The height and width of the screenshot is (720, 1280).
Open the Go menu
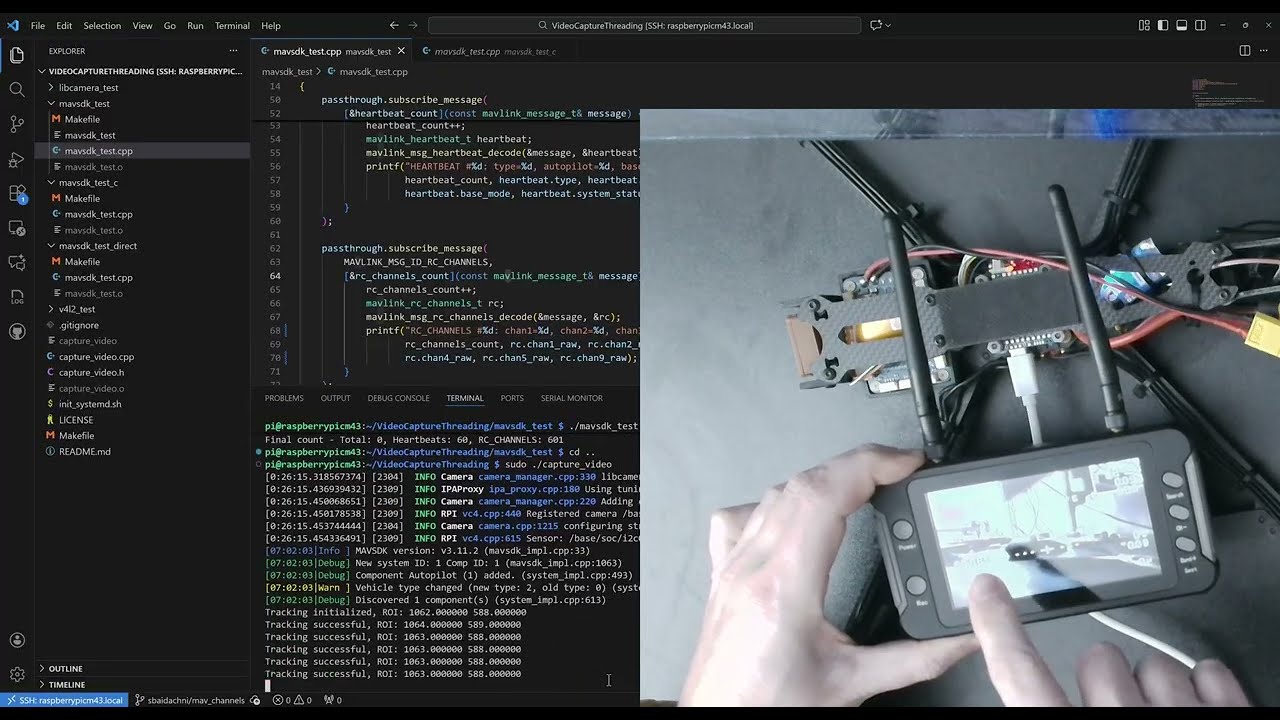coord(170,25)
